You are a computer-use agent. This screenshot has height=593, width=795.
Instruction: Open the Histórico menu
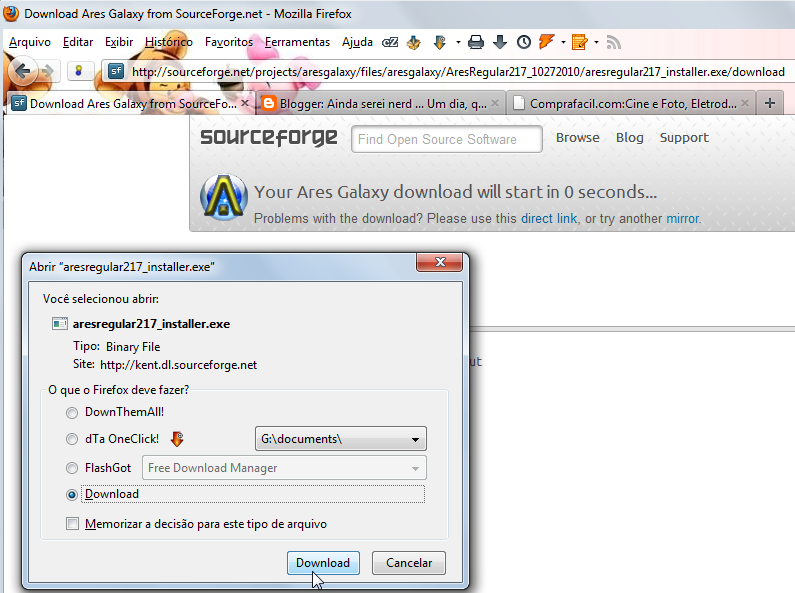[x=169, y=42]
